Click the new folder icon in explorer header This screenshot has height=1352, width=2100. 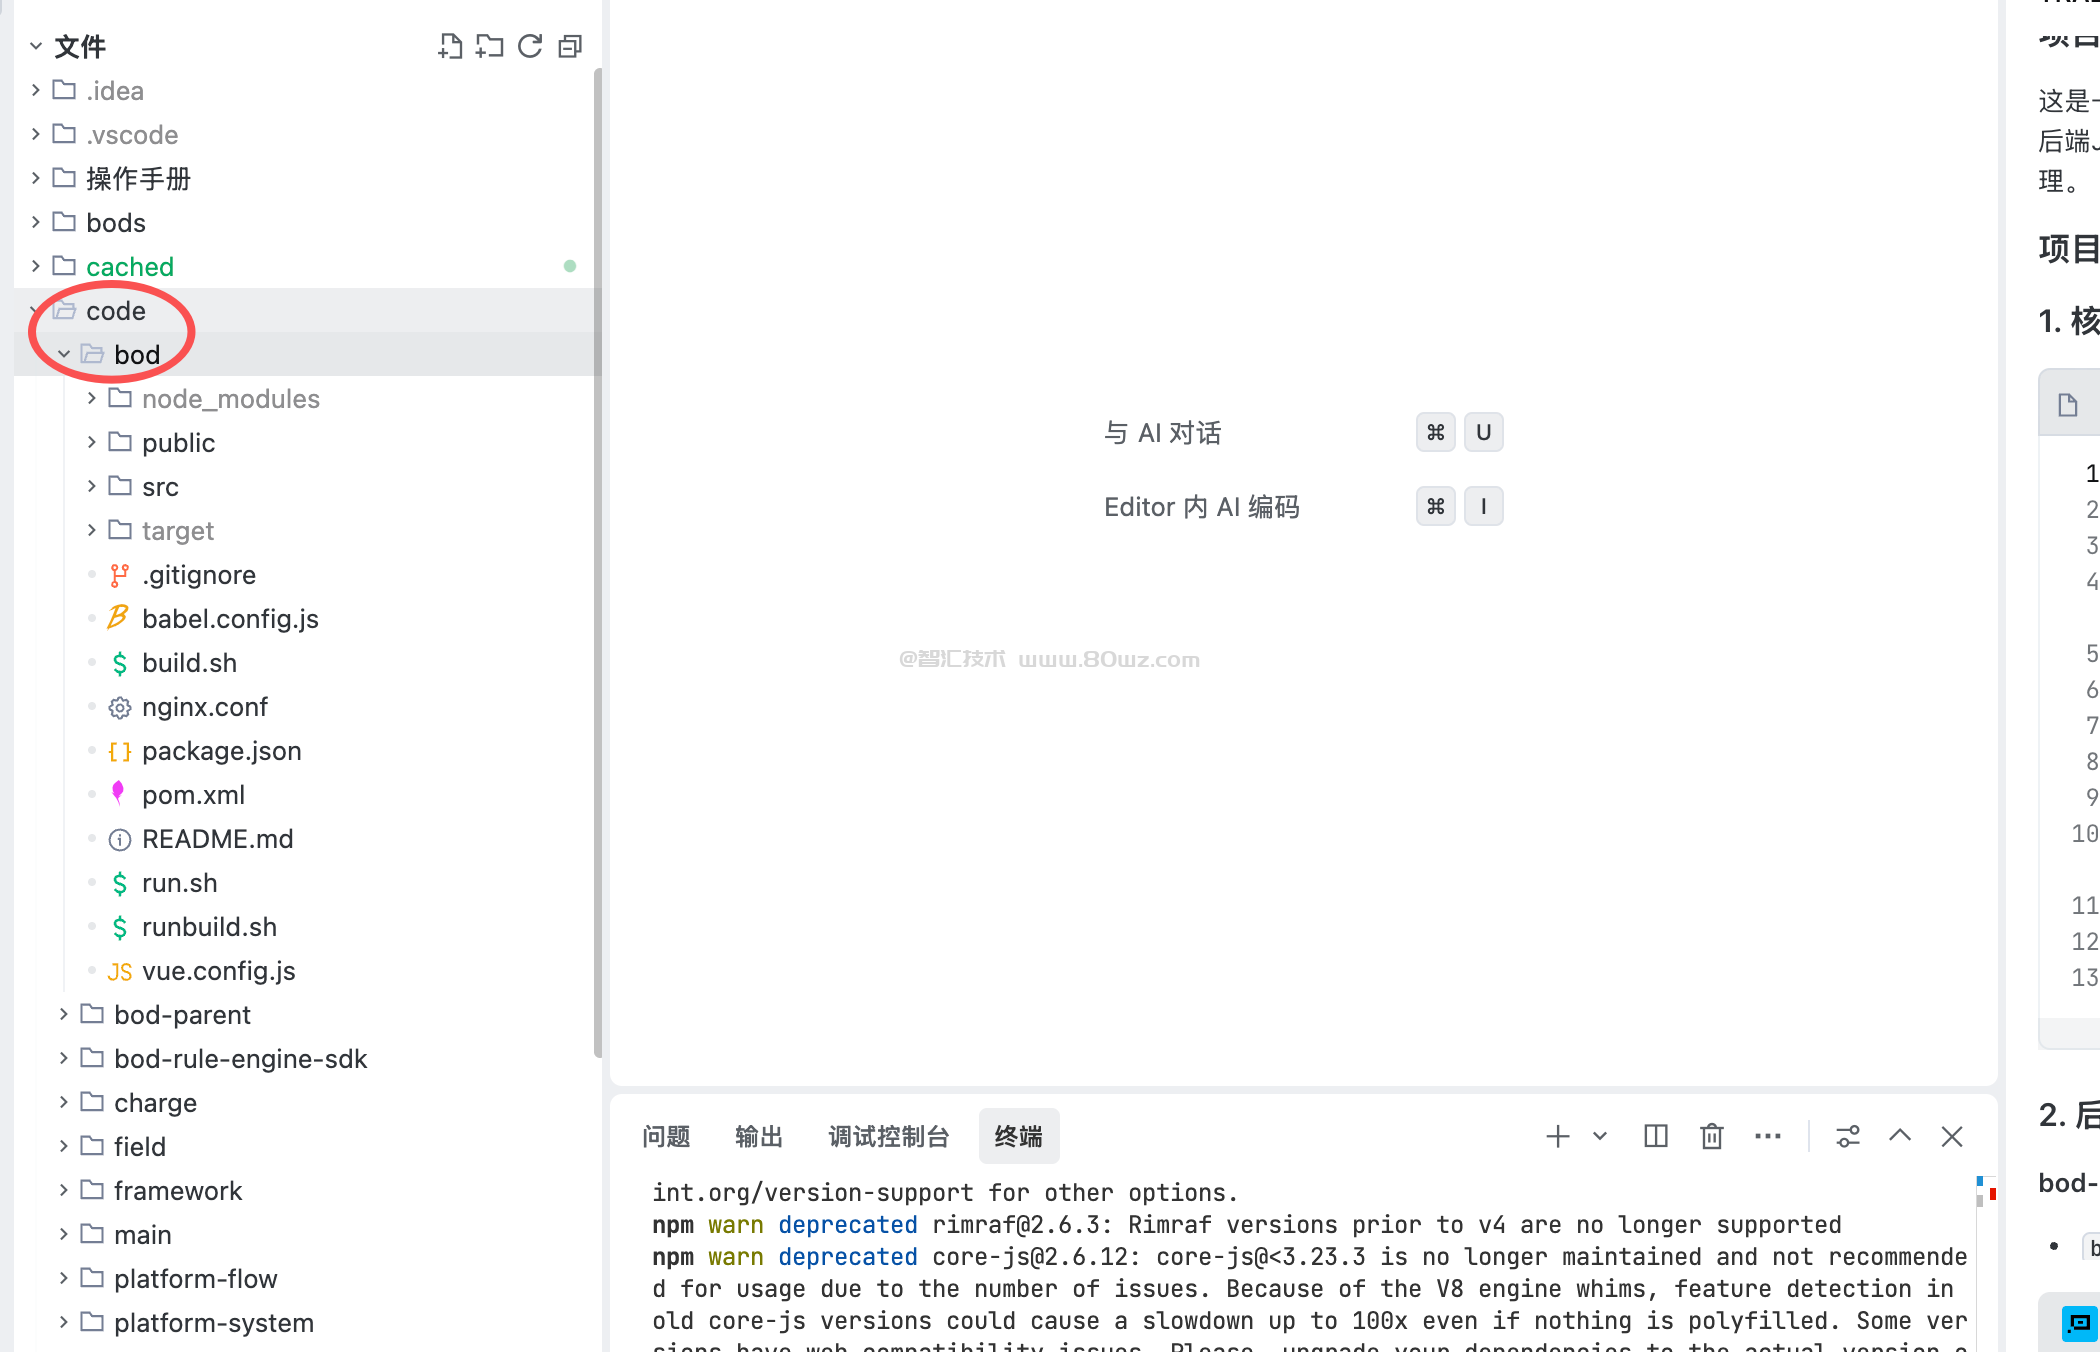(x=490, y=46)
